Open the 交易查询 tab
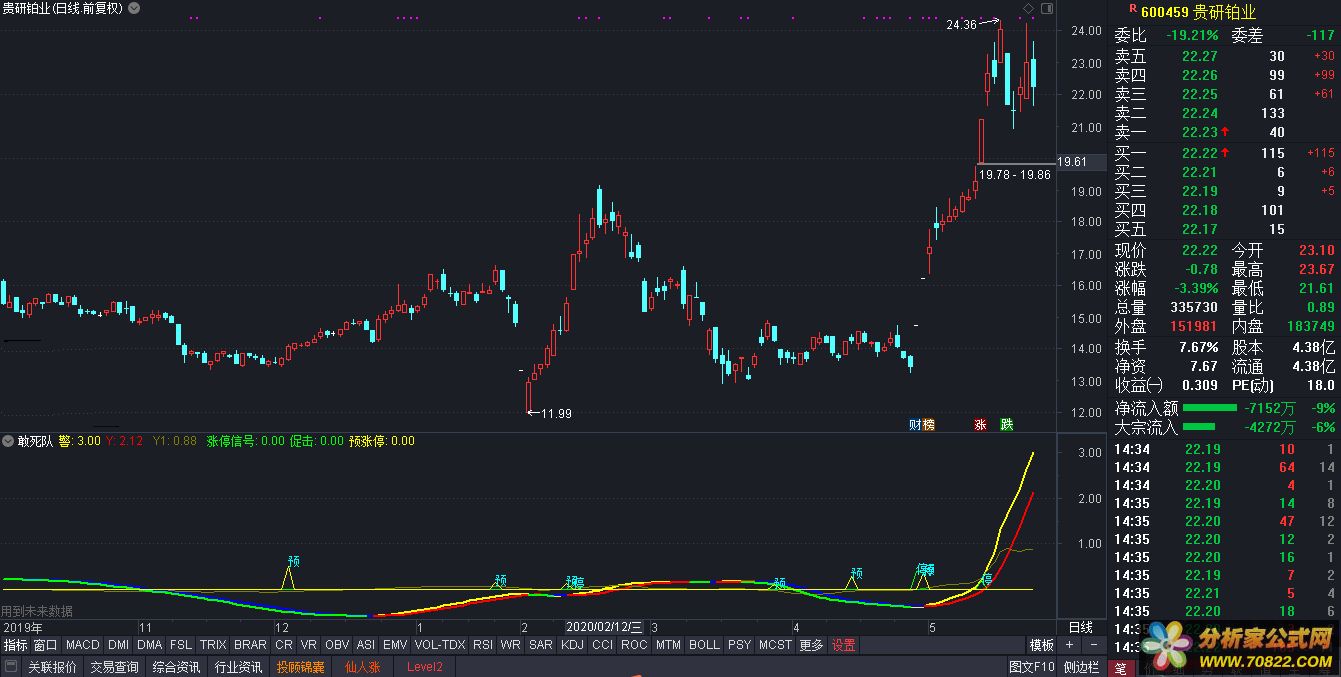Viewport: 1341px width, 677px height. click(114, 667)
